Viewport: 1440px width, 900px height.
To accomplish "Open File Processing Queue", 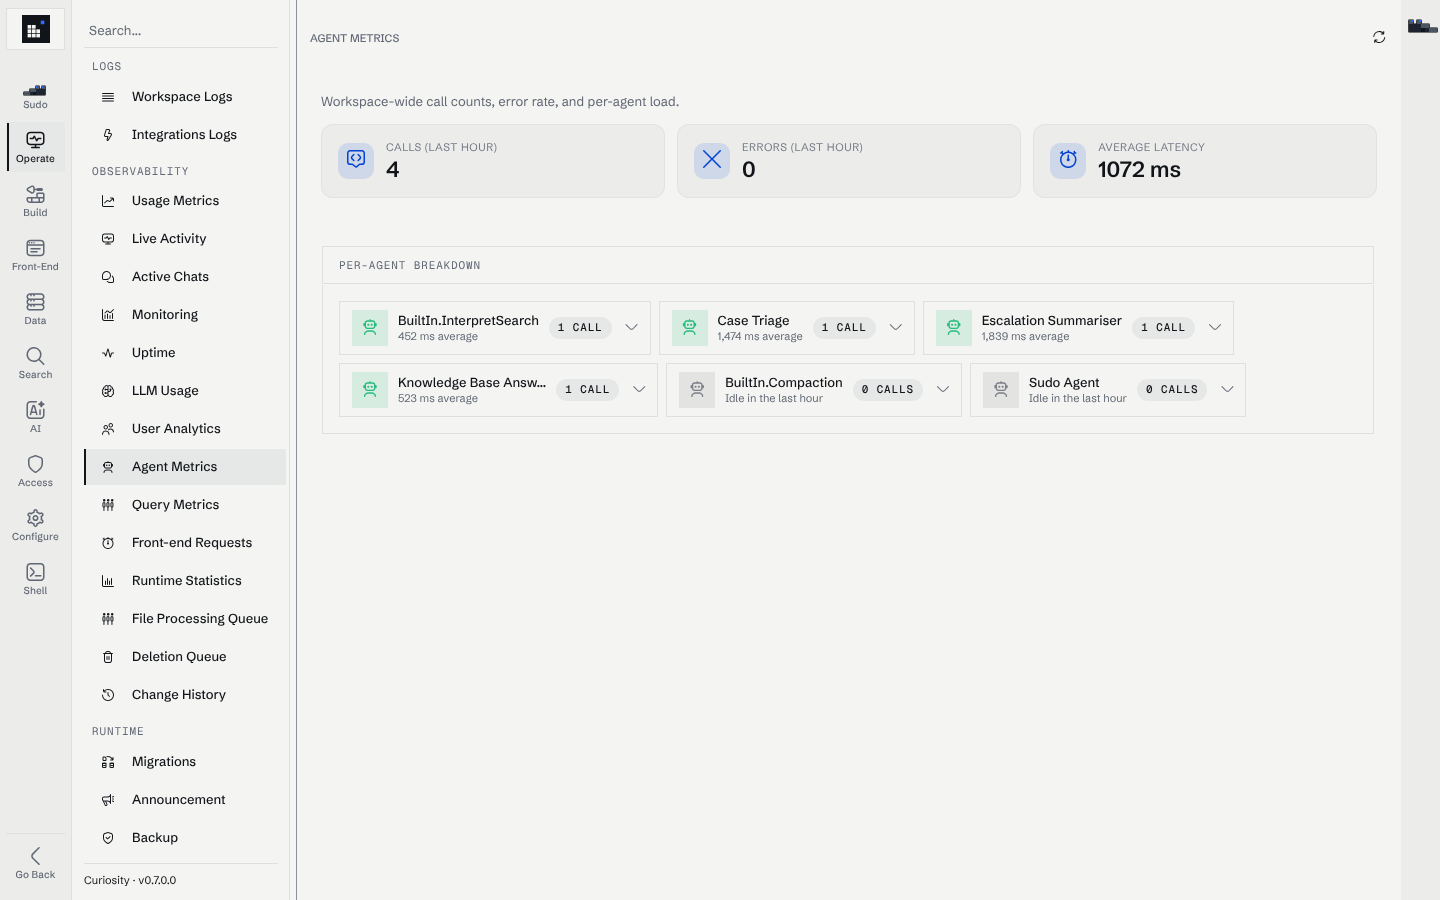I will (185, 619).
